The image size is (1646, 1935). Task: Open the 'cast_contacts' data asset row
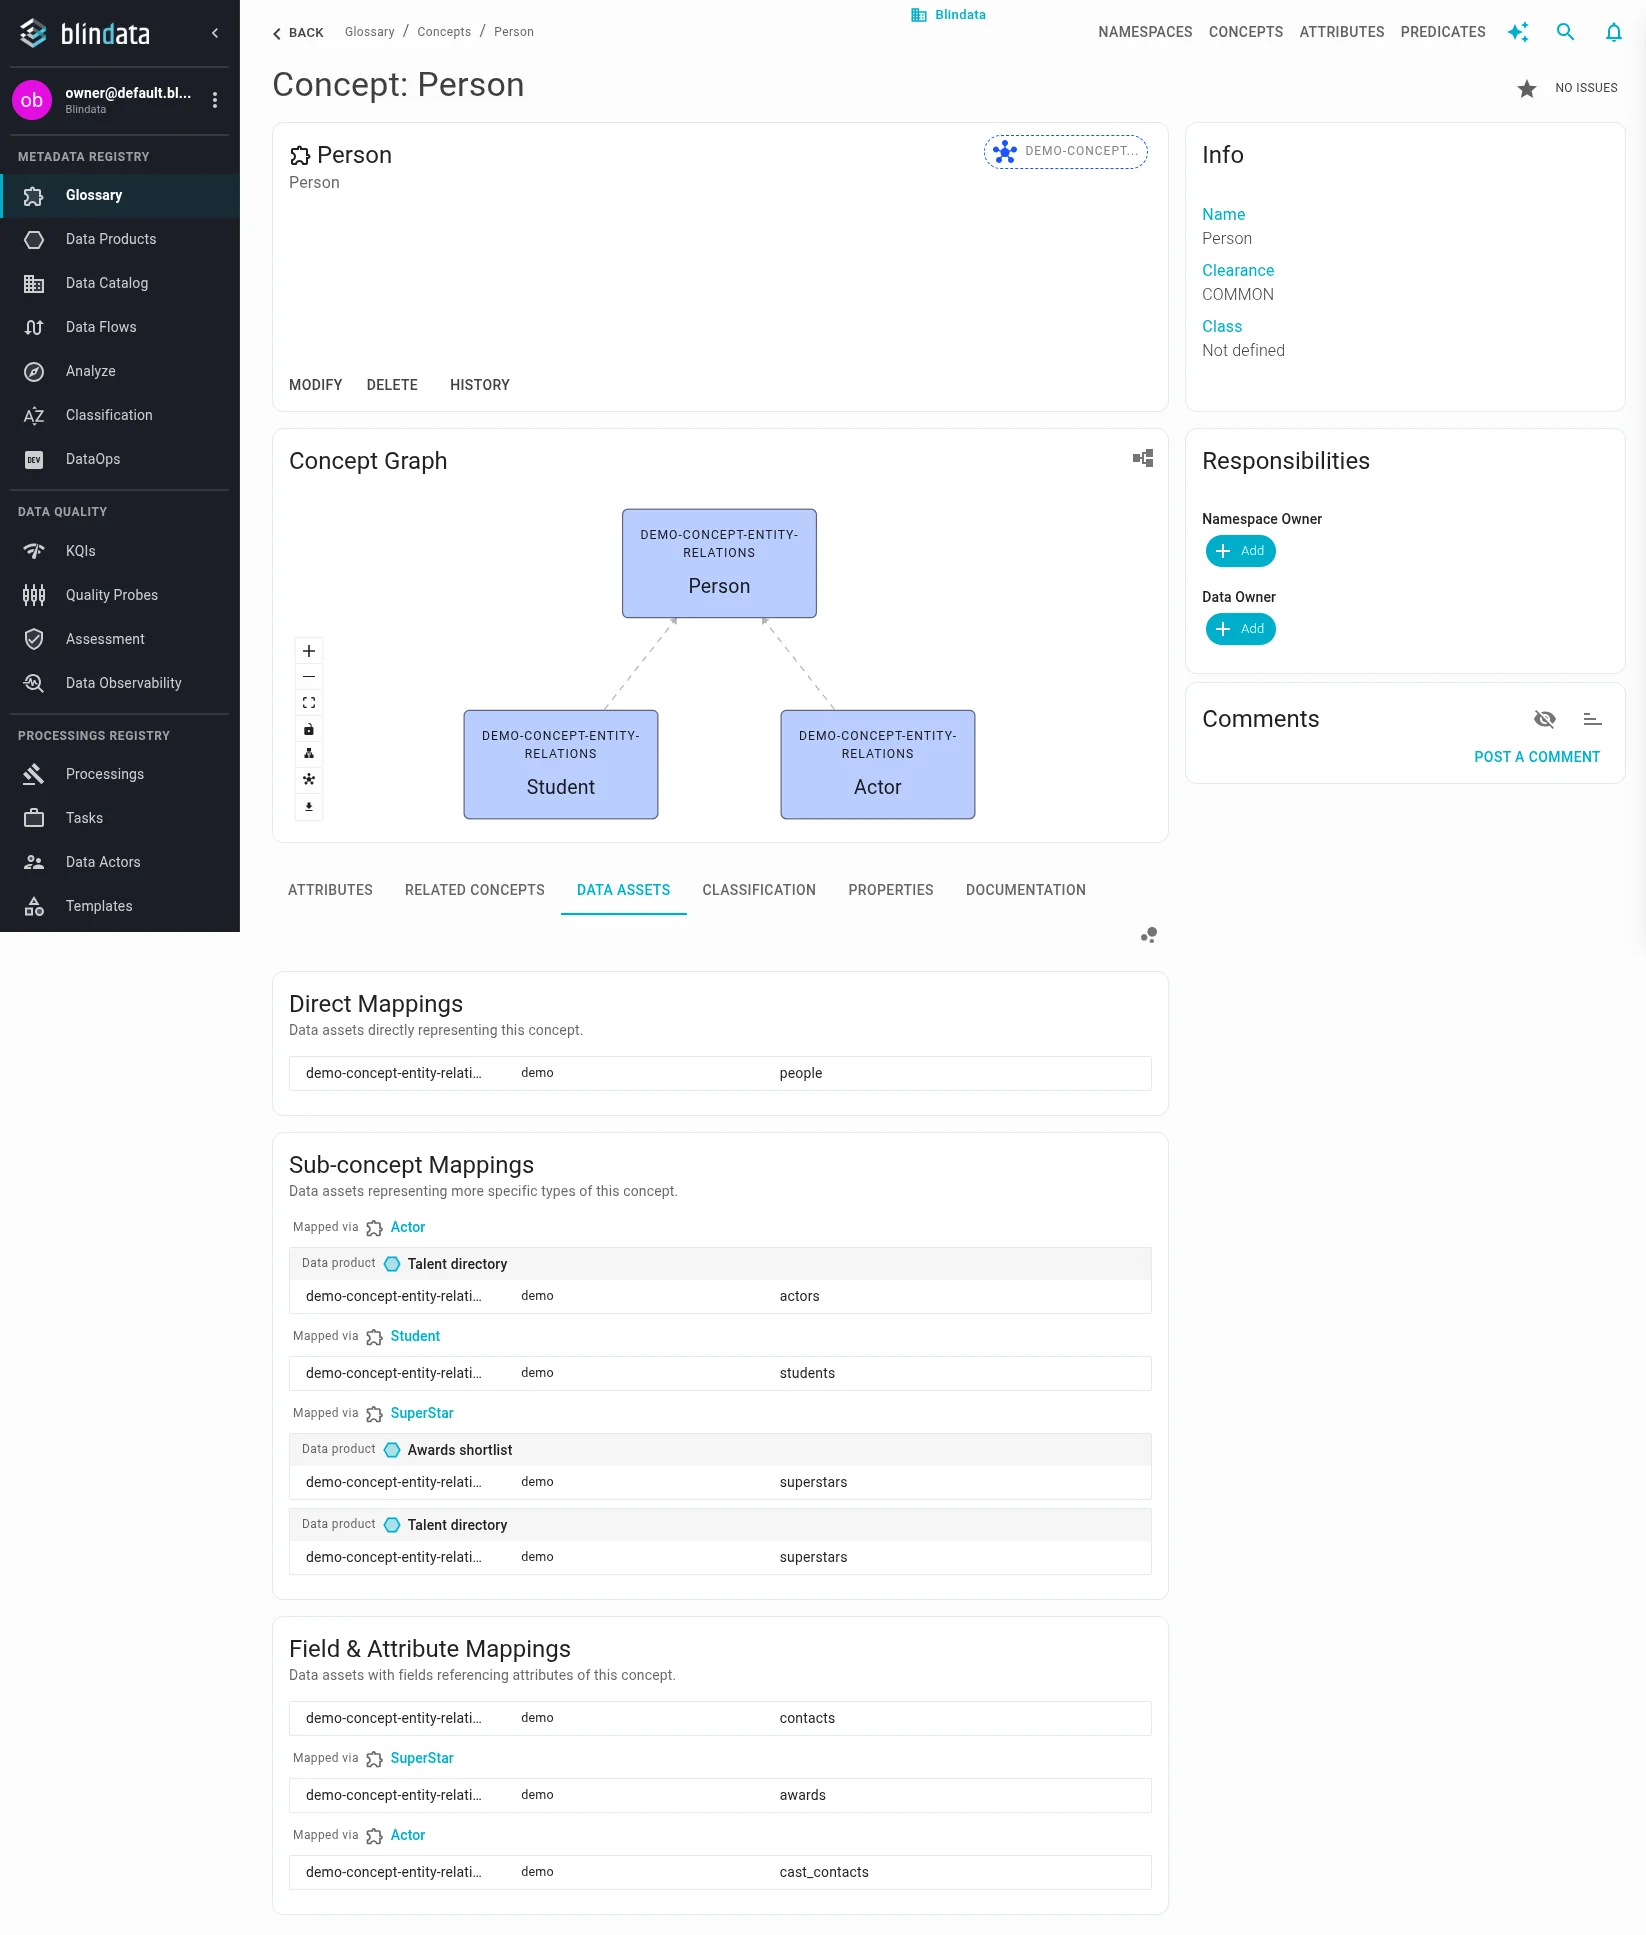point(720,1872)
